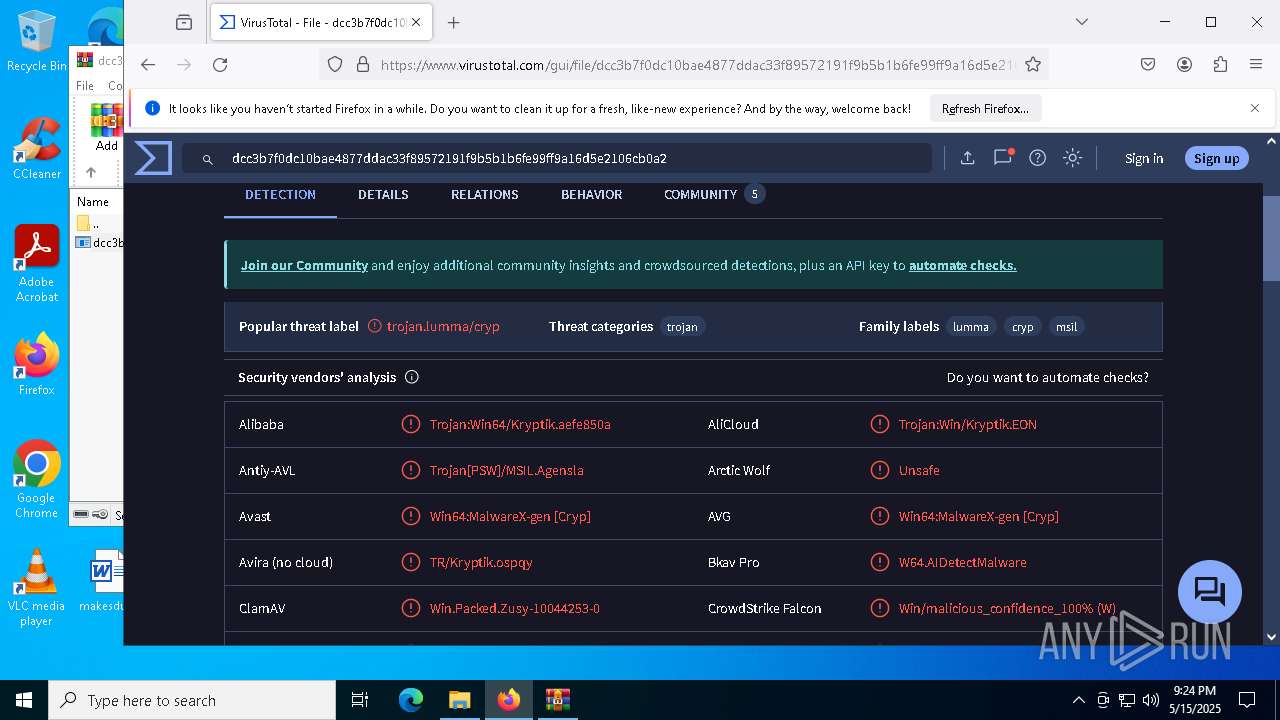
Task: Select ClamAV detection Win.Packed.Zusy-10044253-0
Action: (514, 608)
